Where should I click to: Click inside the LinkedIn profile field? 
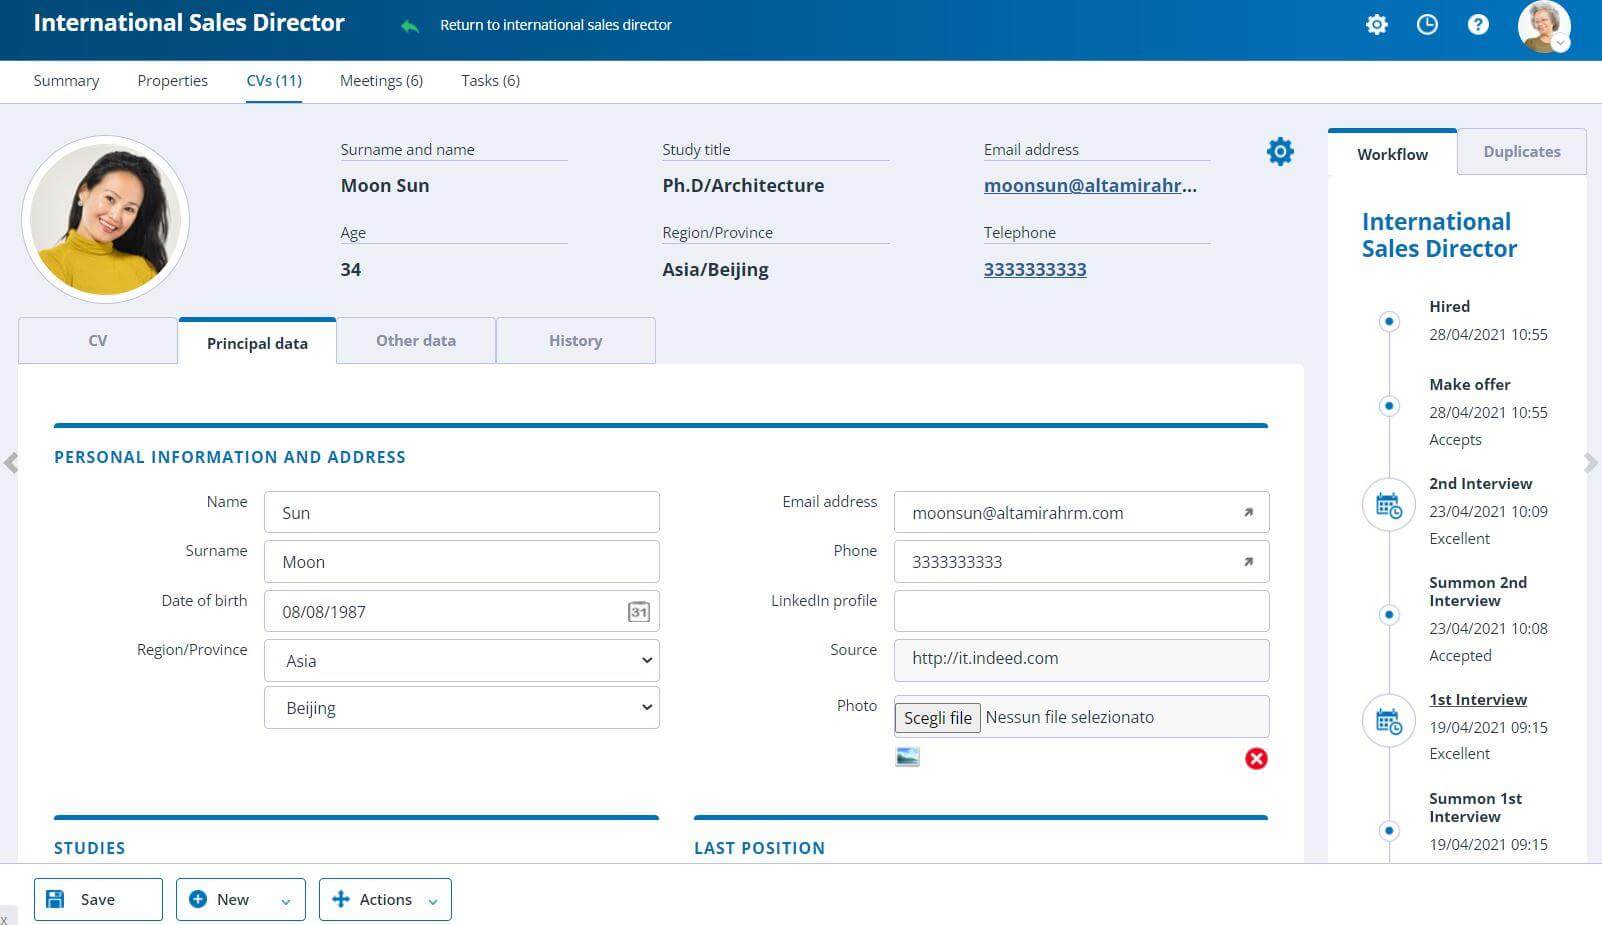pyautogui.click(x=1081, y=610)
